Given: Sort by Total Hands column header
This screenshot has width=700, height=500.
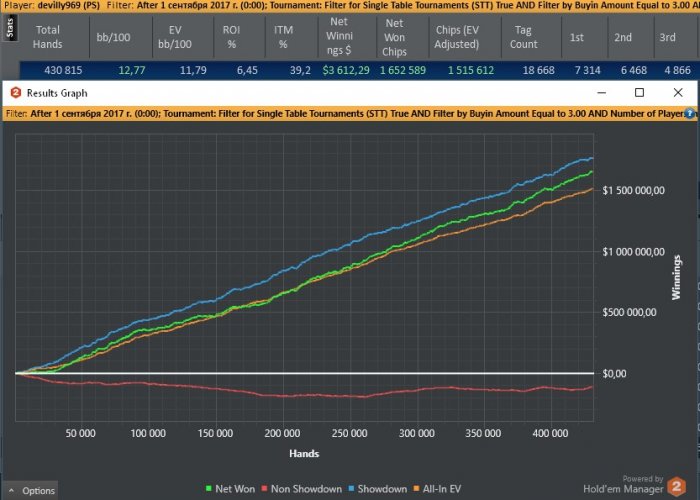Looking at the screenshot, I should (48, 37).
